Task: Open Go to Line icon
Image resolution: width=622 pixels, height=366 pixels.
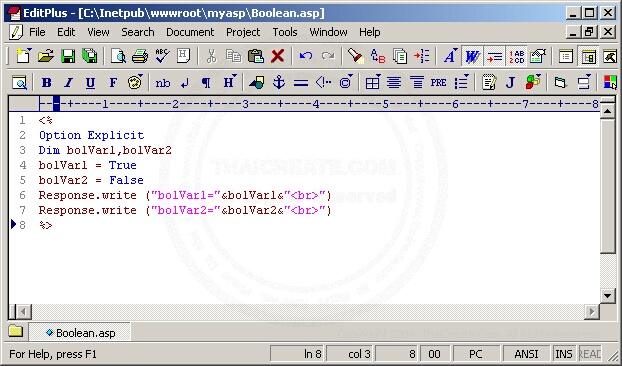Action: [x=421, y=56]
